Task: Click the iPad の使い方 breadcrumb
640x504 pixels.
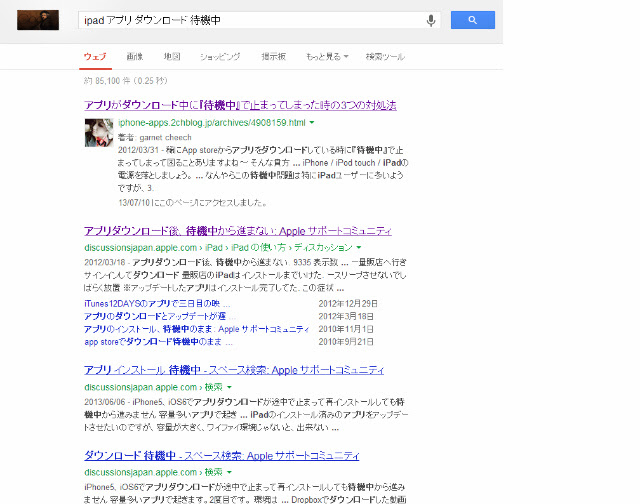Action: [258, 248]
